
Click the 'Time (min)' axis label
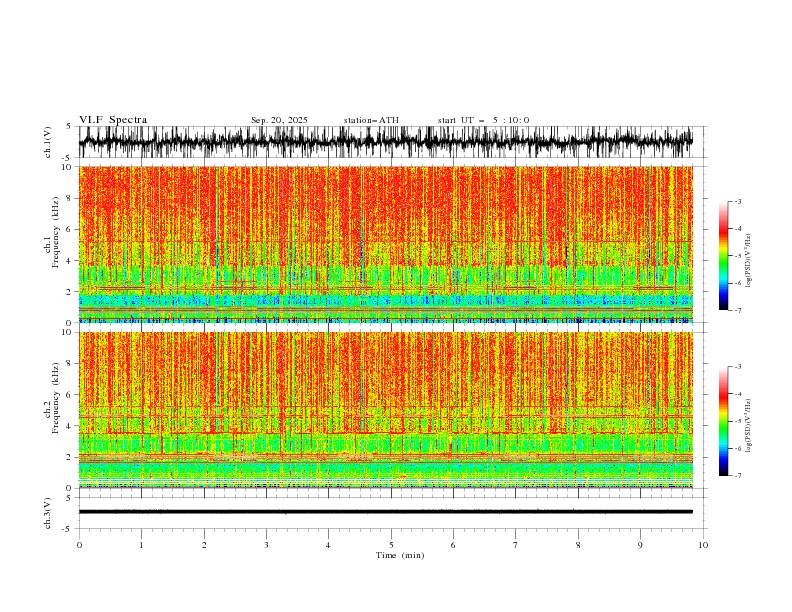[400, 555]
